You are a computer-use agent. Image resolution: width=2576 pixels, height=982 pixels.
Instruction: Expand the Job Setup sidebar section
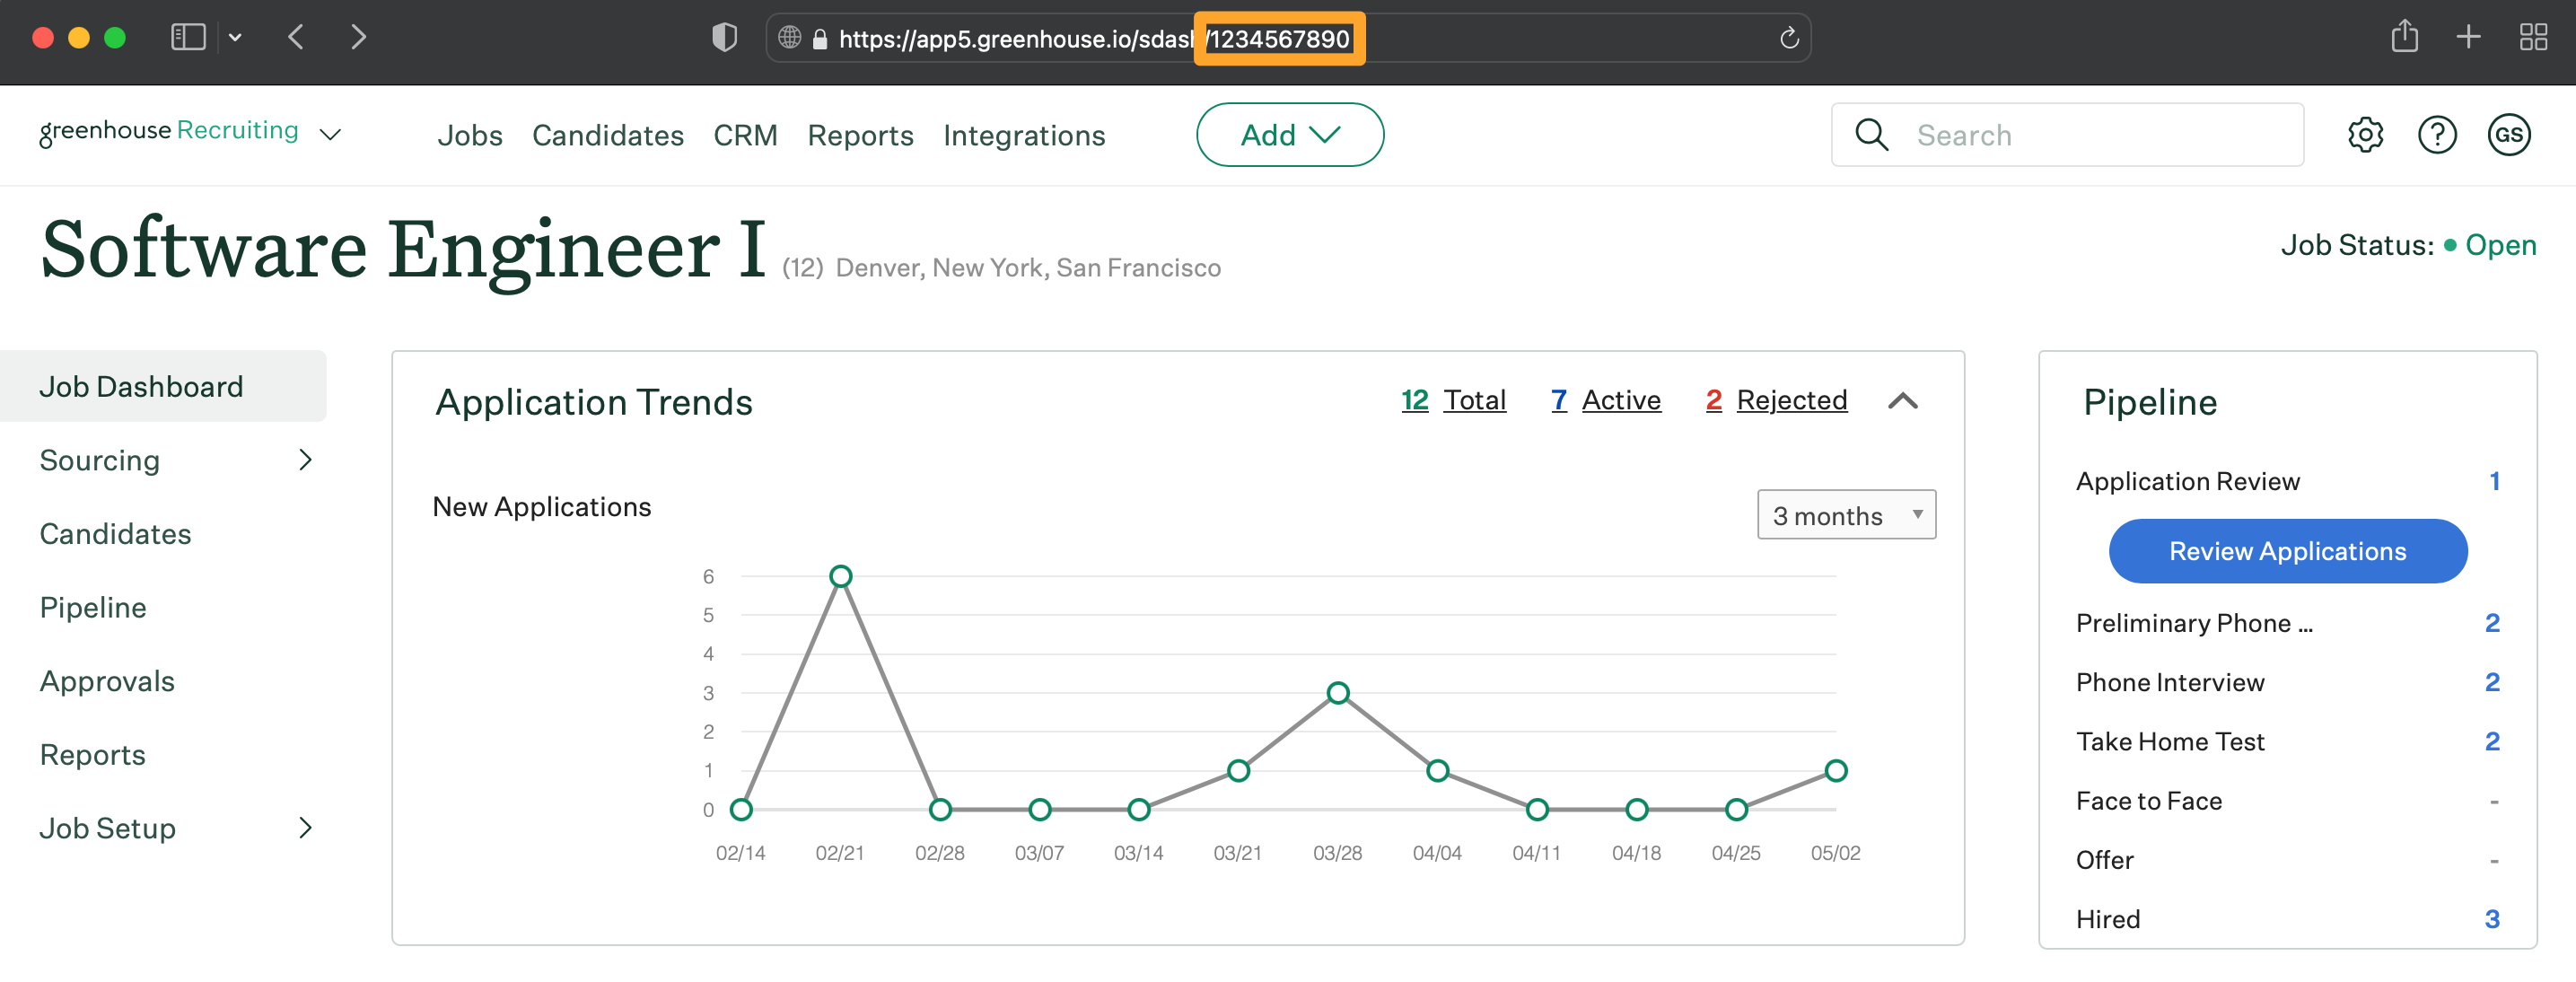tap(305, 828)
